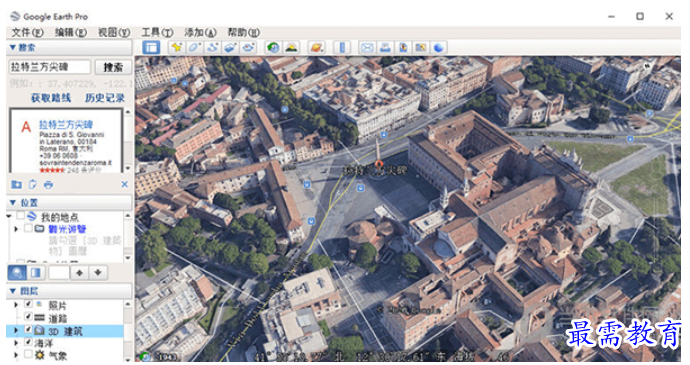This screenshot has height=365, width=690.
Task: Copy search results to clipboard icon
Action: pos(33,184)
